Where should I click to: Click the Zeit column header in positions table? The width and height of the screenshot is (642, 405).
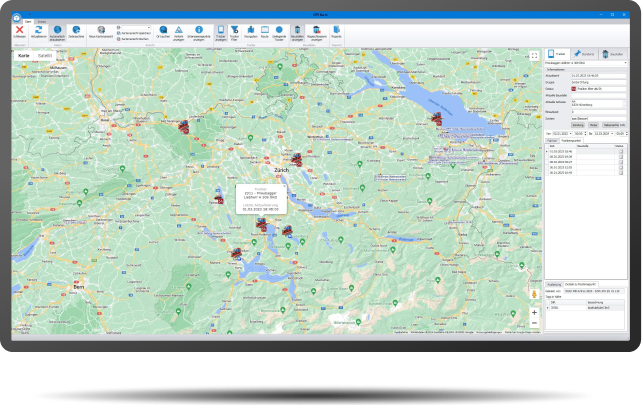tap(562, 146)
